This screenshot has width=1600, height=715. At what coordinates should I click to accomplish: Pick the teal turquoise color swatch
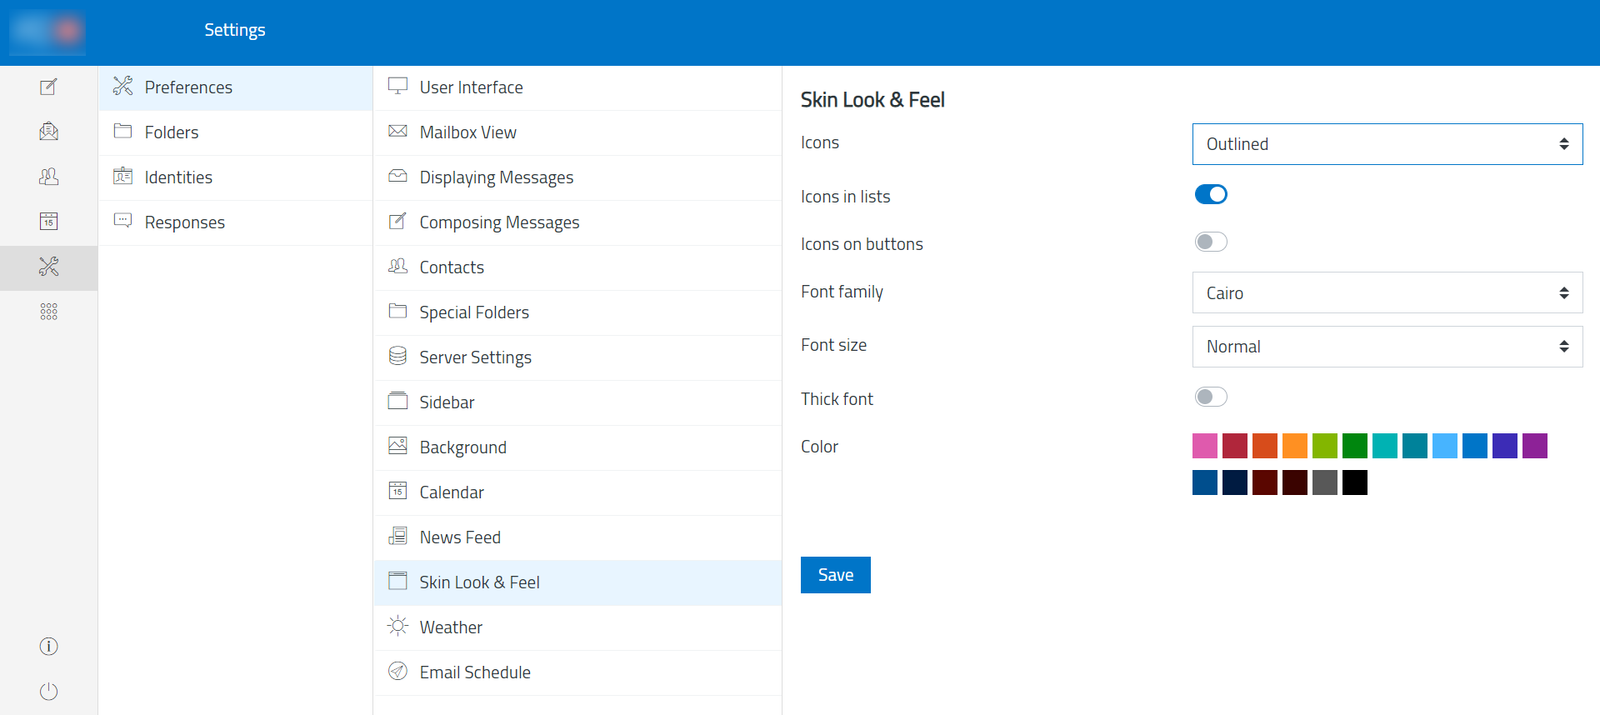click(x=1385, y=446)
